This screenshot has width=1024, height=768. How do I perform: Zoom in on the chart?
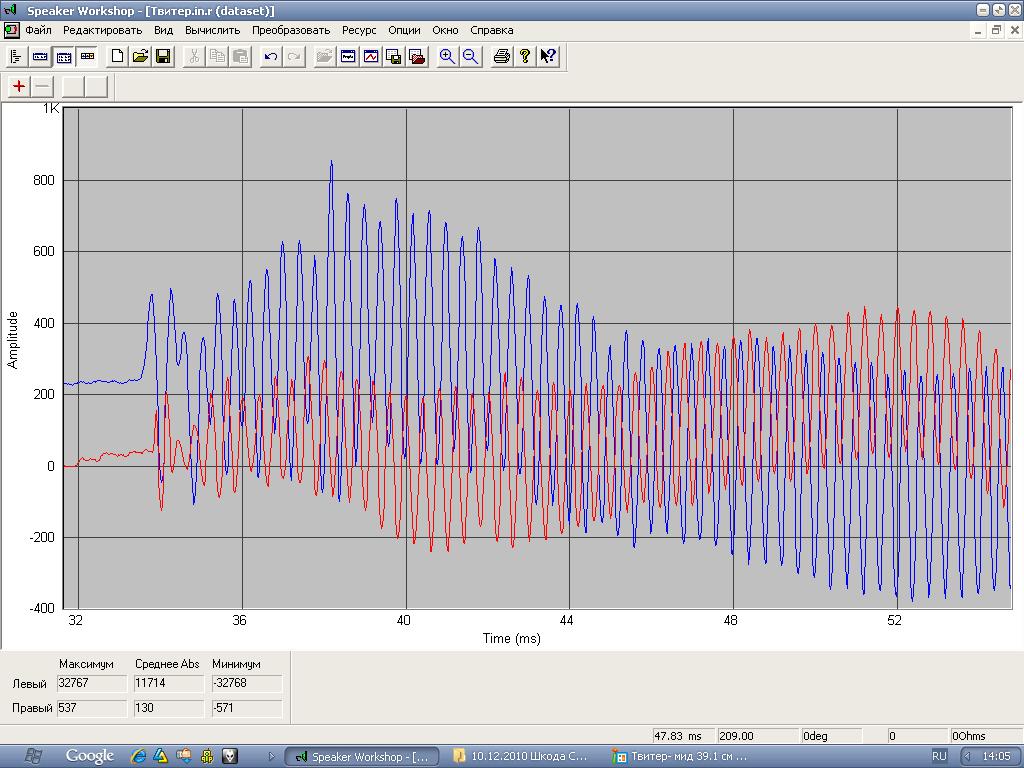pyautogui.click(x=447, y=57)
